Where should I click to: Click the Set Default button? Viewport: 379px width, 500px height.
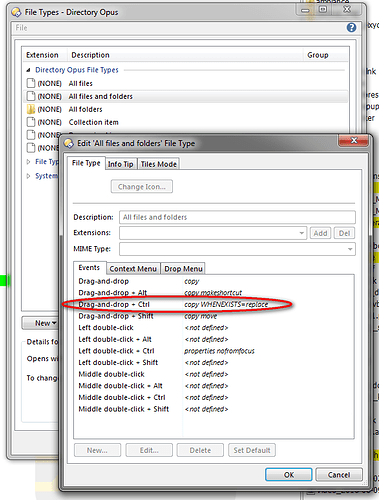pos(252,450)
